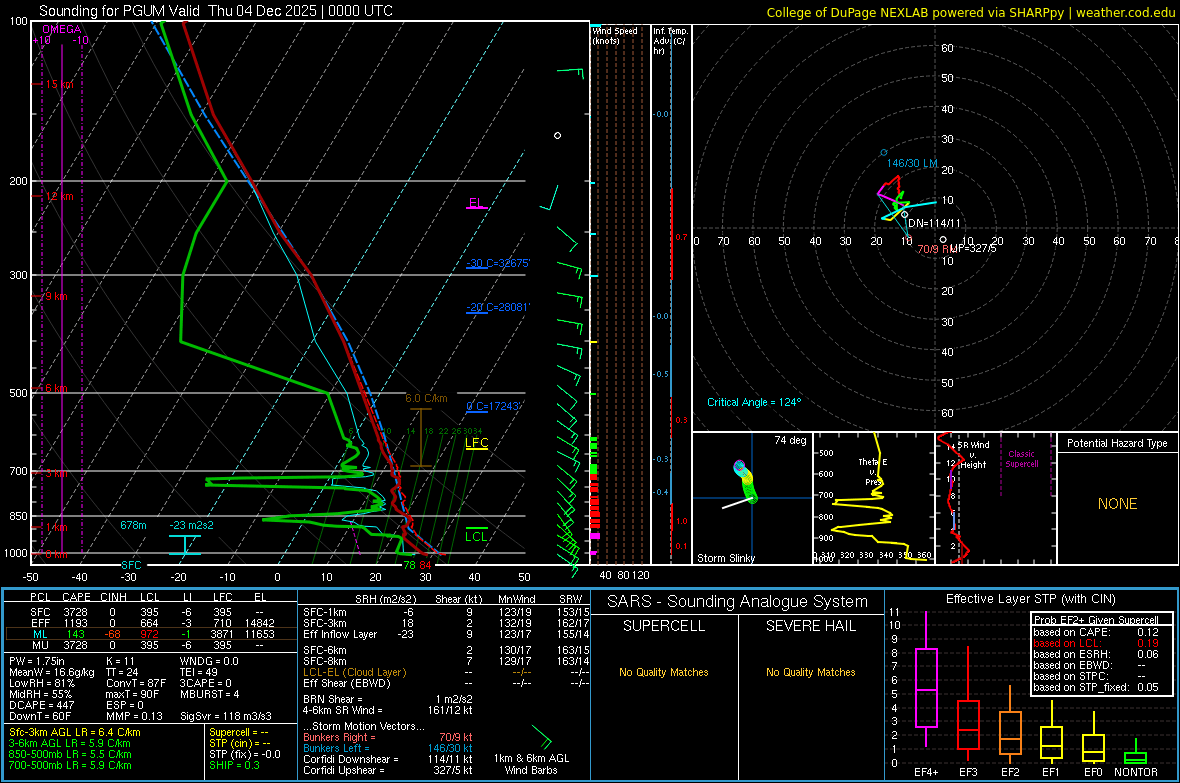Click the 146/30 LM hodograph label
Viewport: 1180px width, 783px height.
click(x=912, y=163)
